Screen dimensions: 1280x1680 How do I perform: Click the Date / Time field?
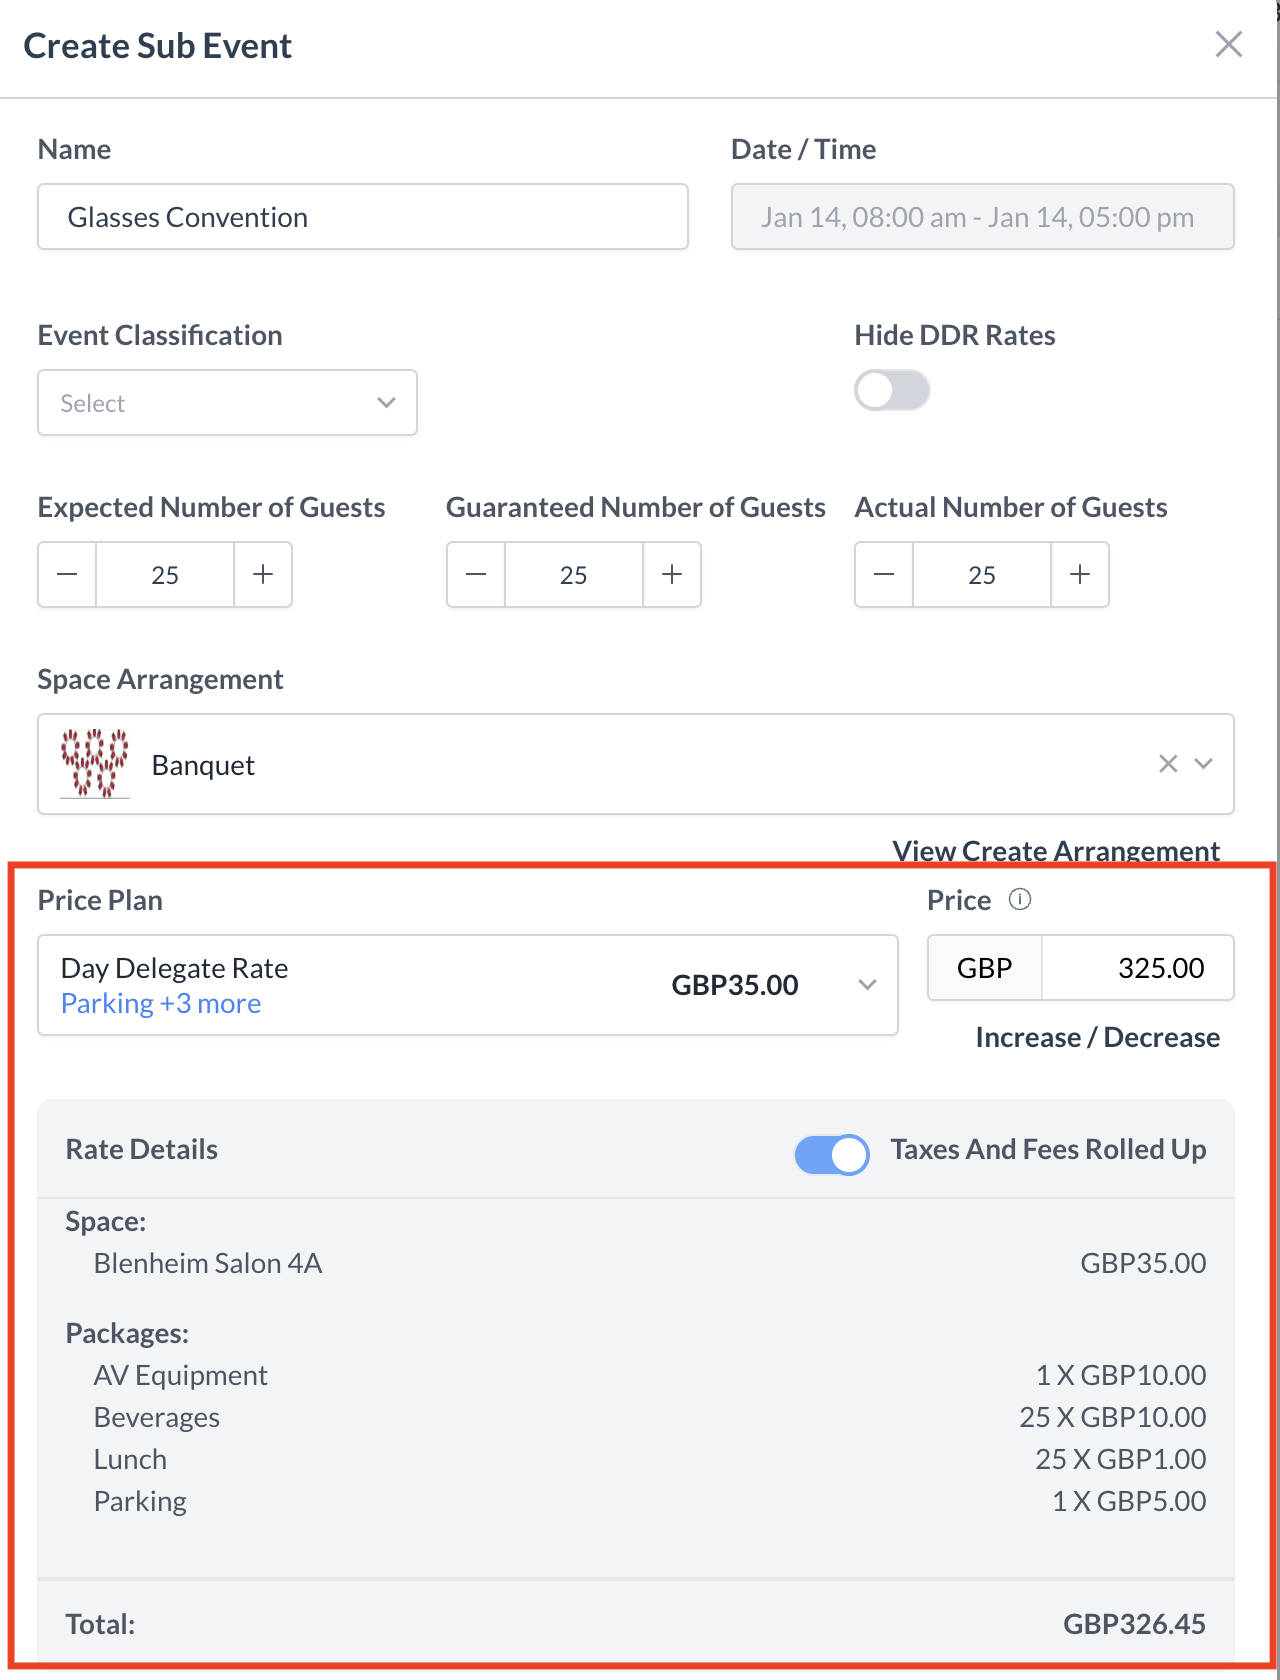click(x=982, y=217)
